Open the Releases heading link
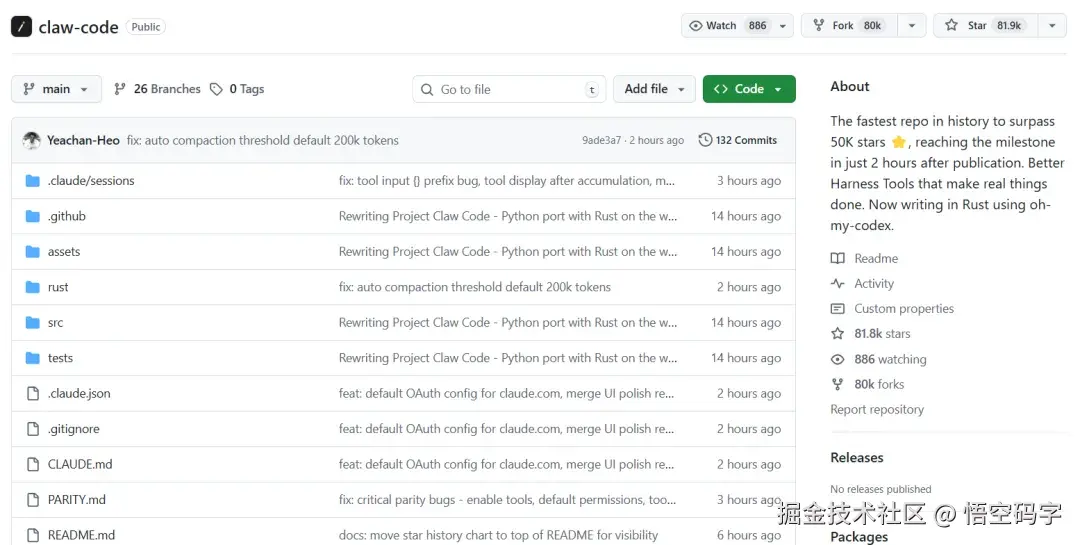The image size is (1080, 545). tap(857, 457)
